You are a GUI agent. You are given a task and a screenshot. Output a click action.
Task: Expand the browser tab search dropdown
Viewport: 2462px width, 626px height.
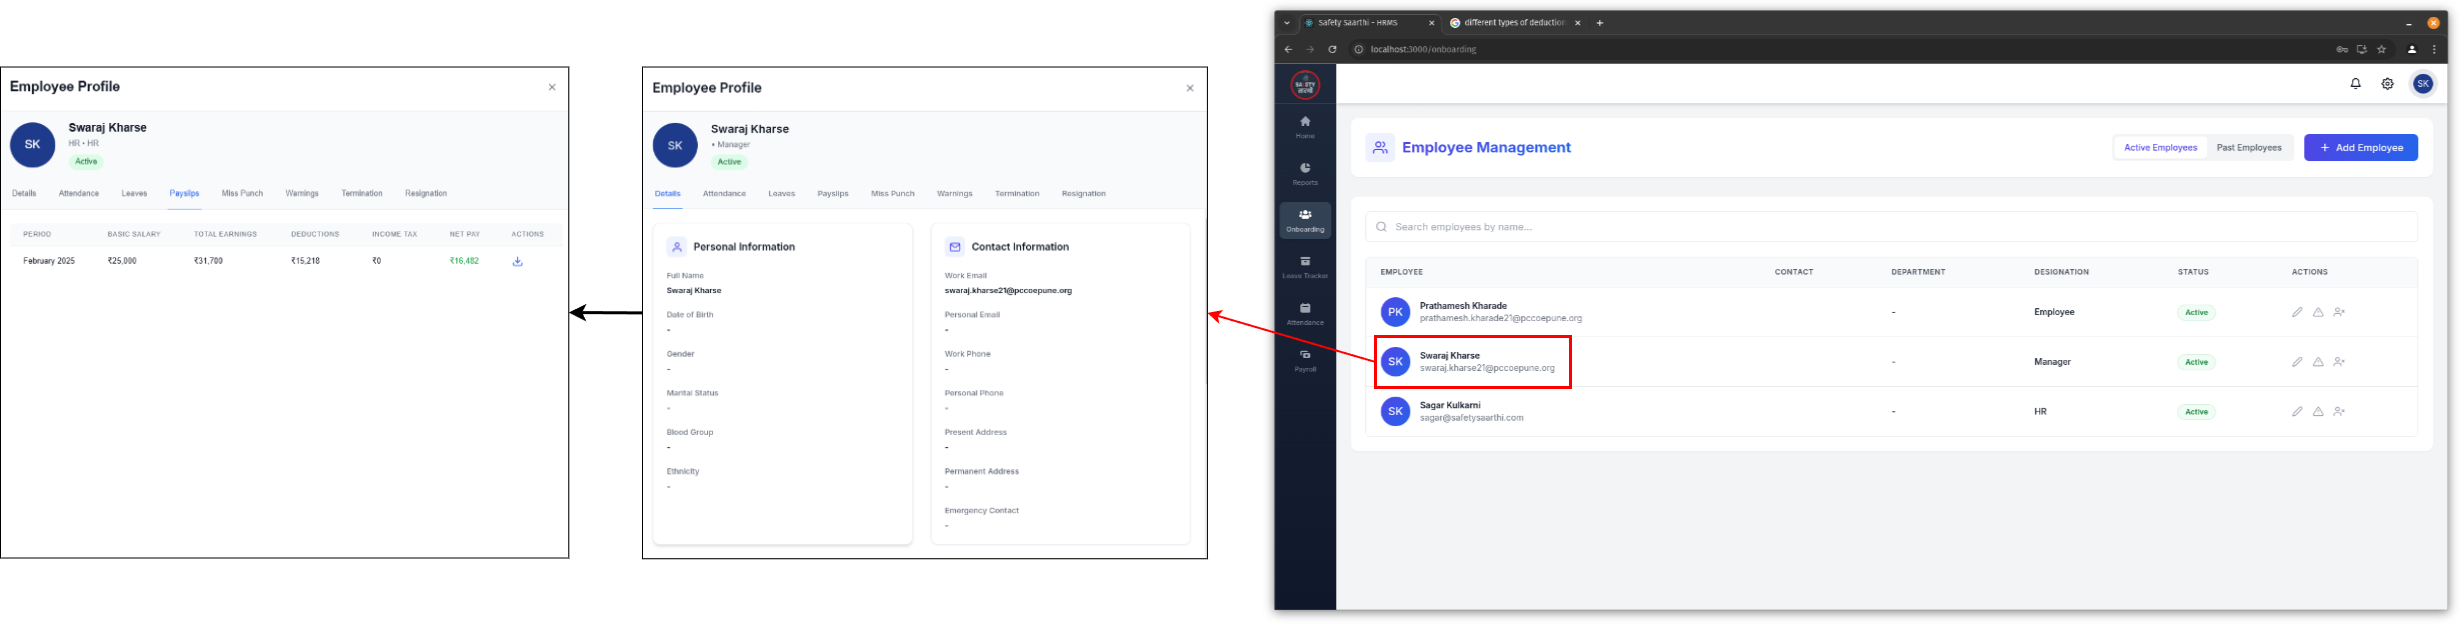point(1287,23)
